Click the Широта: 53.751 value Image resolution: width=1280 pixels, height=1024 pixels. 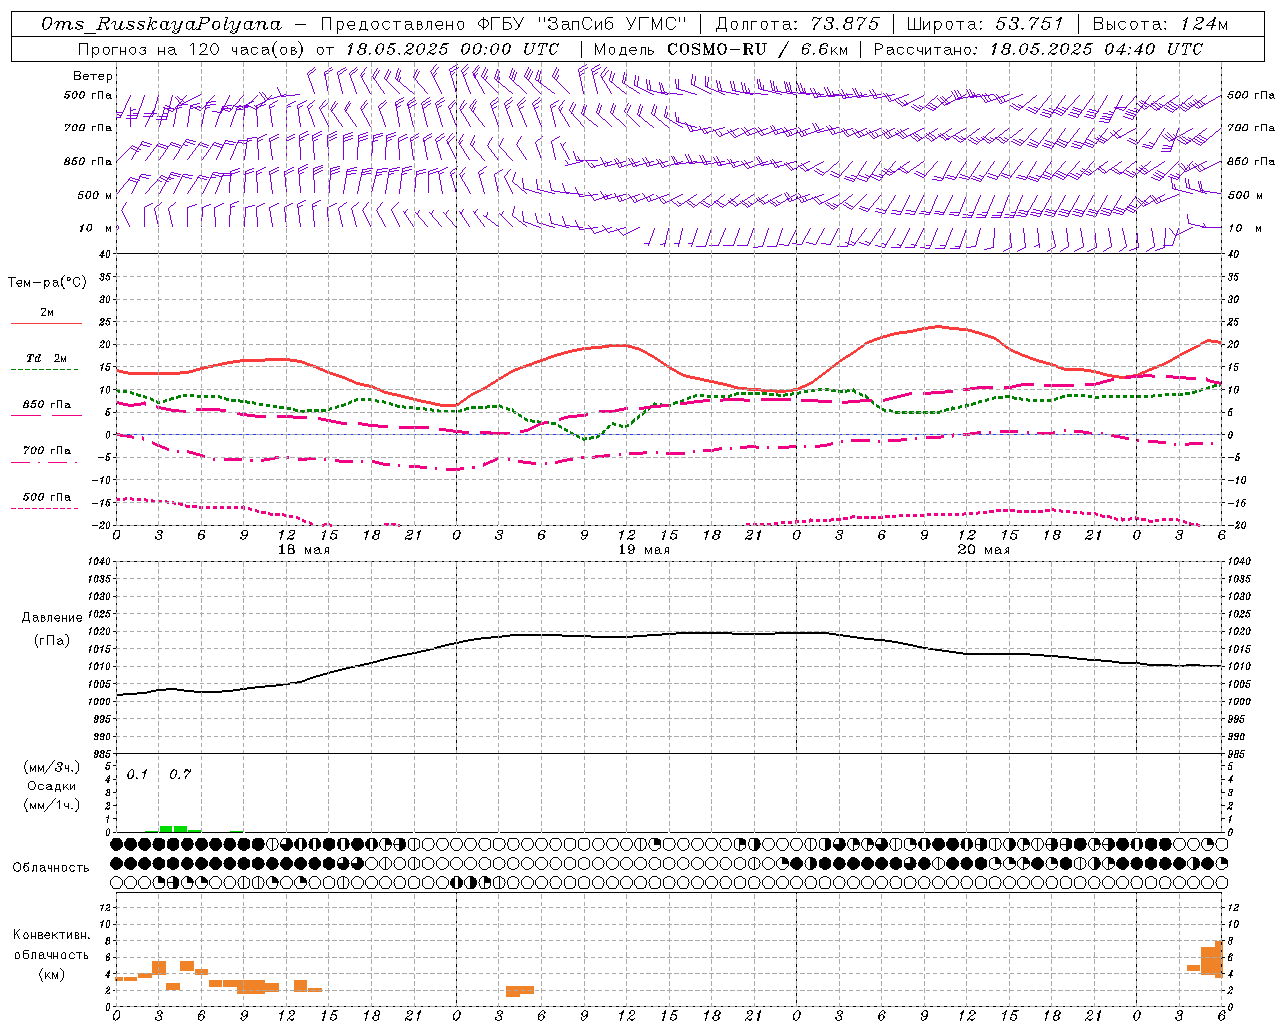click(985, 24)
